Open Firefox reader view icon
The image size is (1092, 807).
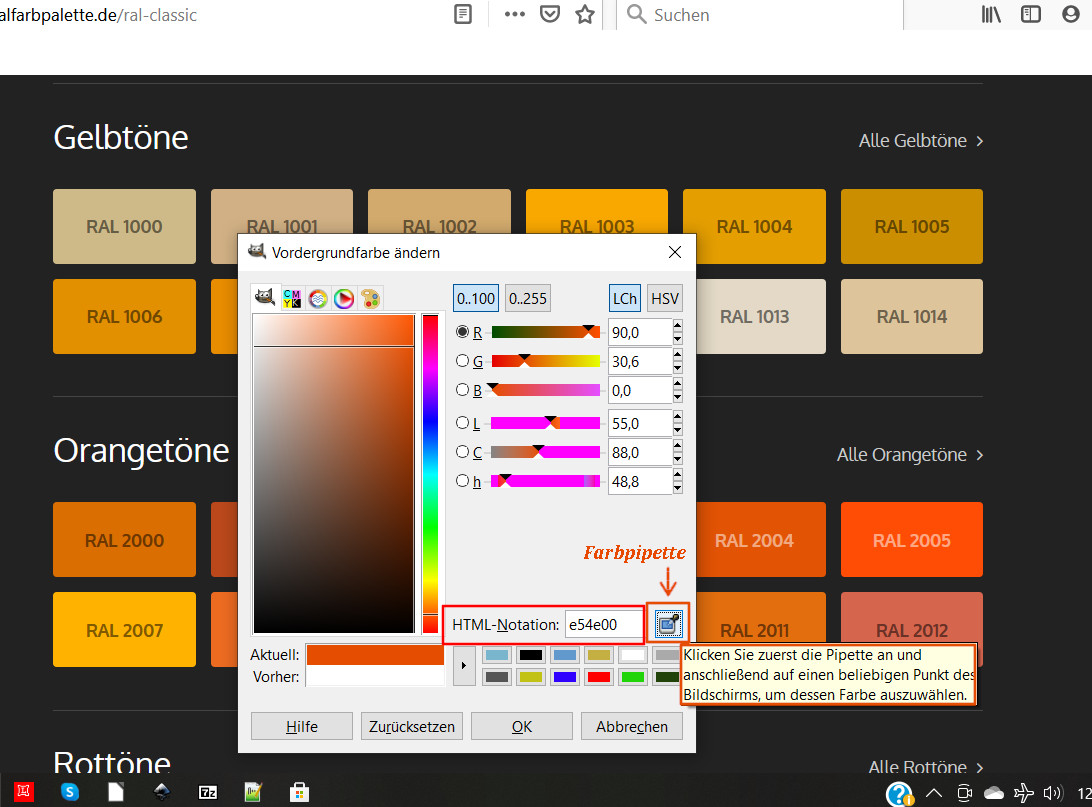coord(462,15)
